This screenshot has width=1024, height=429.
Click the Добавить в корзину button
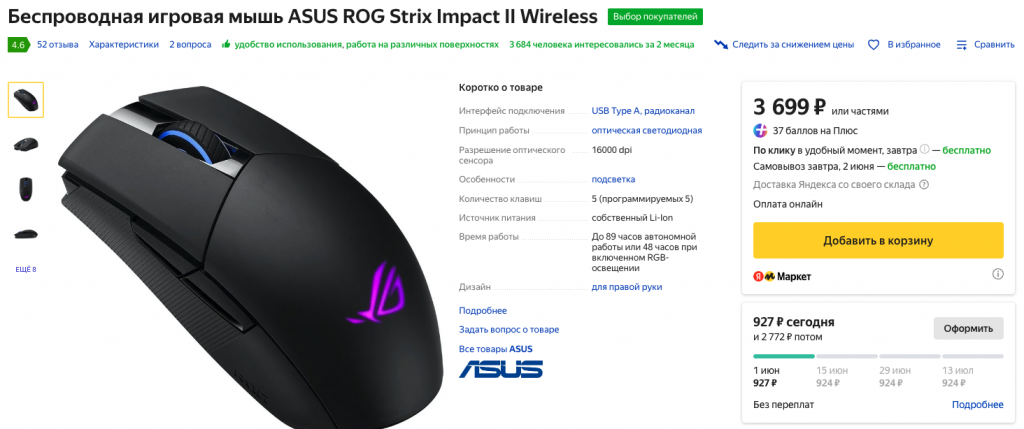(x=878, y=240)
